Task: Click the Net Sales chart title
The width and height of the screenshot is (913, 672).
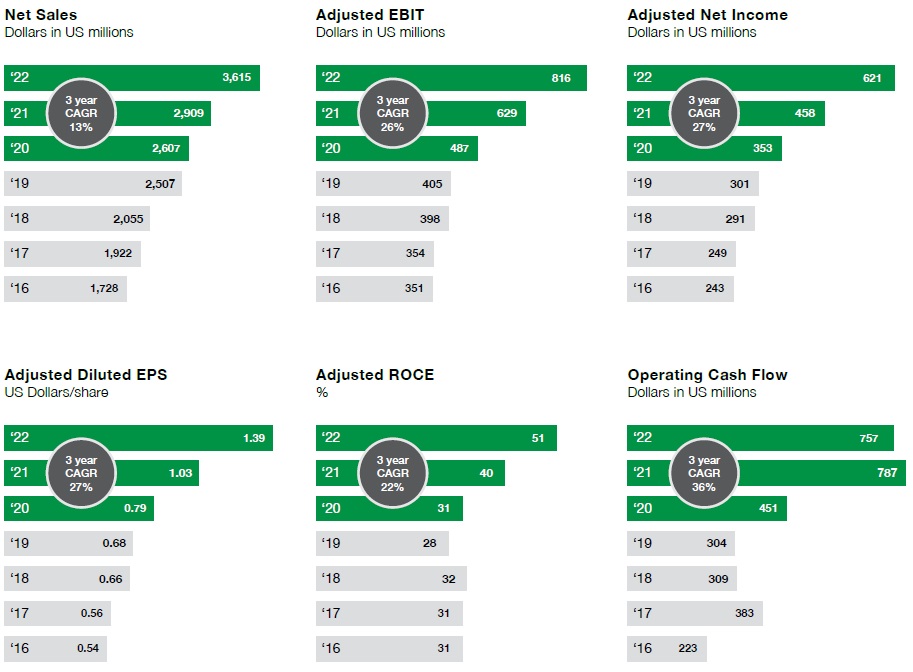Action: 41,15
